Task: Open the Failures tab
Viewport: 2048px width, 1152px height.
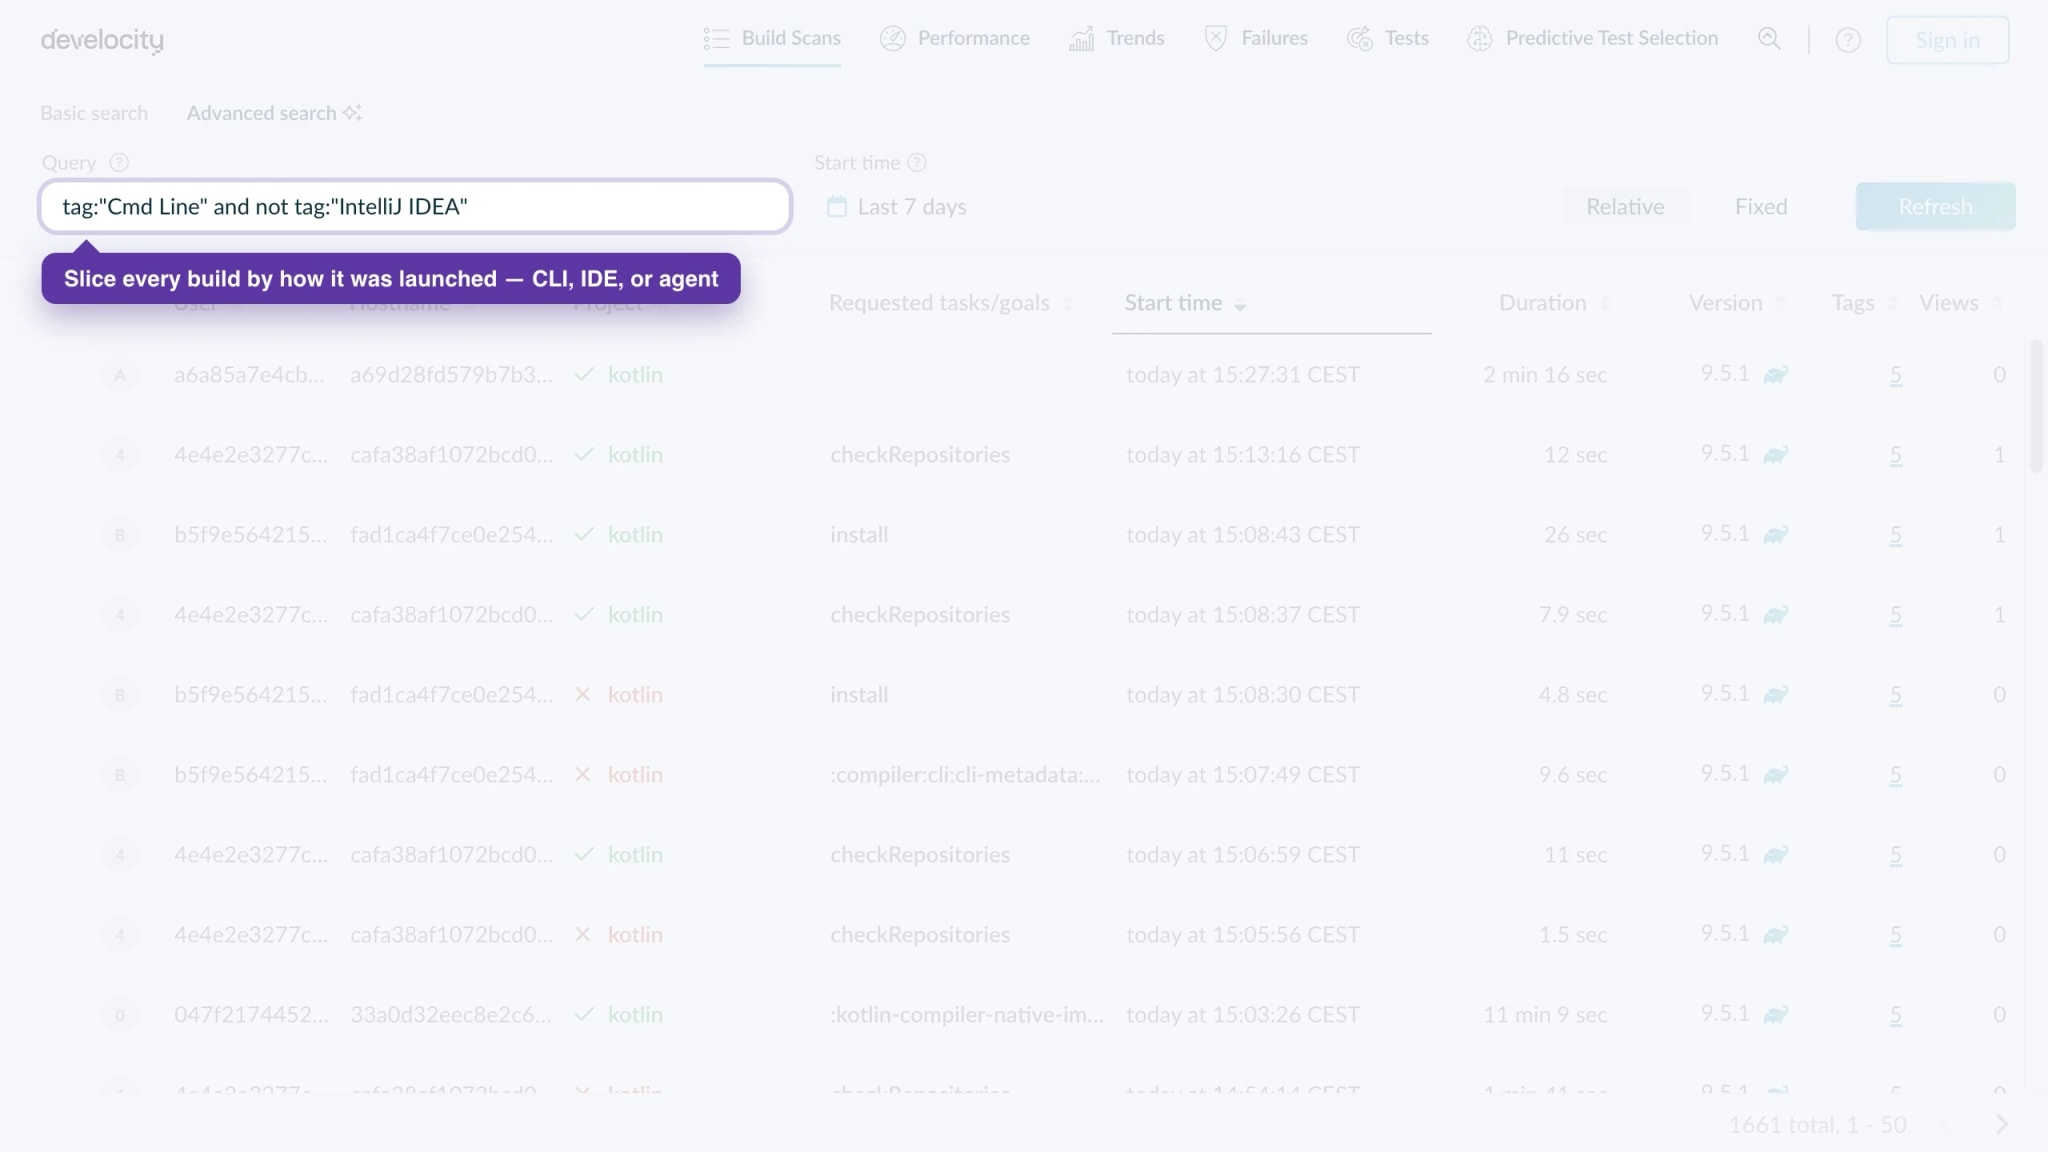Action: [x=1255, y=38]
